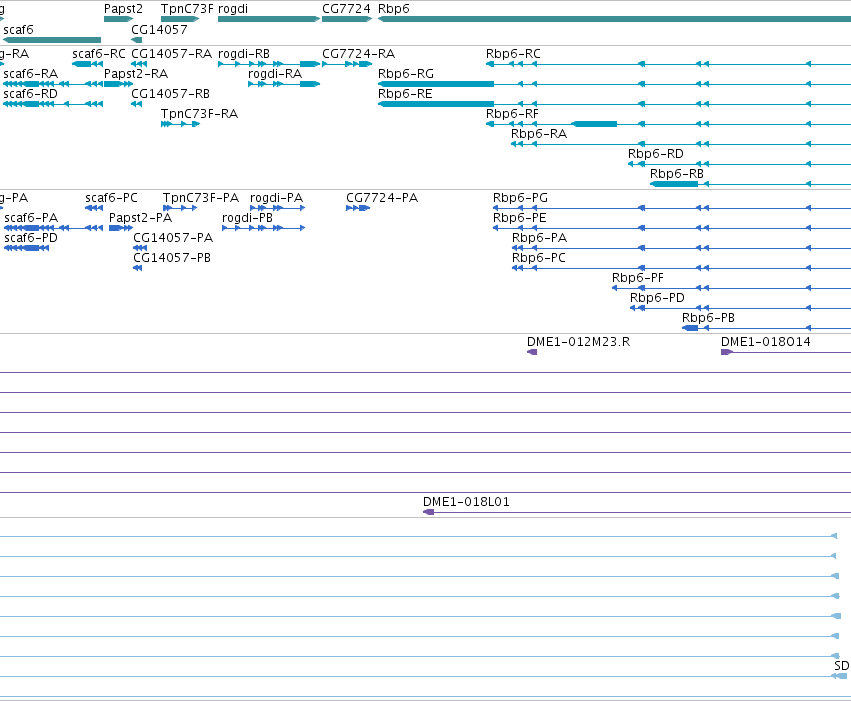Open the rogdi gene feature label
851x701 pixels.
(x=233, y=9)
